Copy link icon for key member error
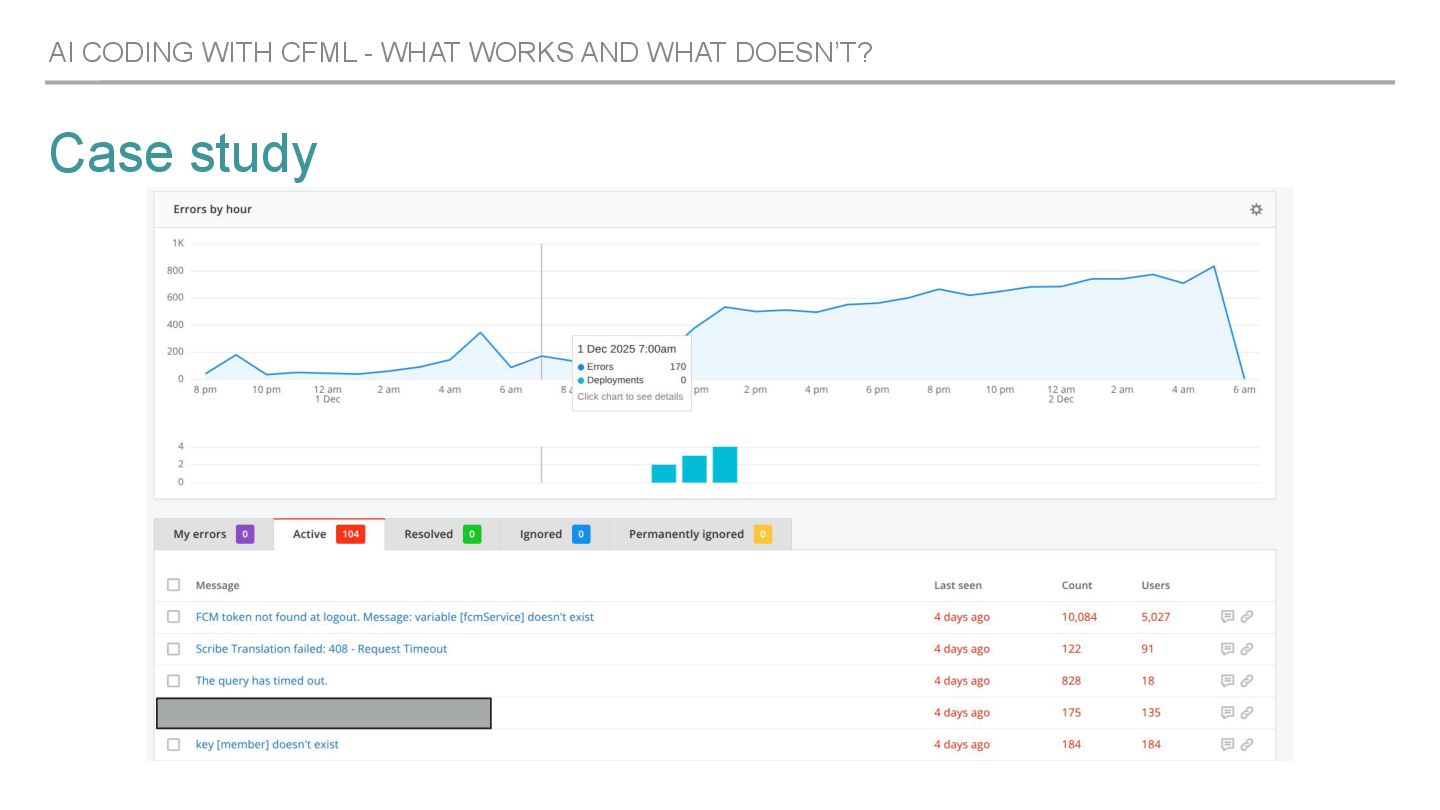This screenshot has width=1440, height=810. click(1247, 745)
